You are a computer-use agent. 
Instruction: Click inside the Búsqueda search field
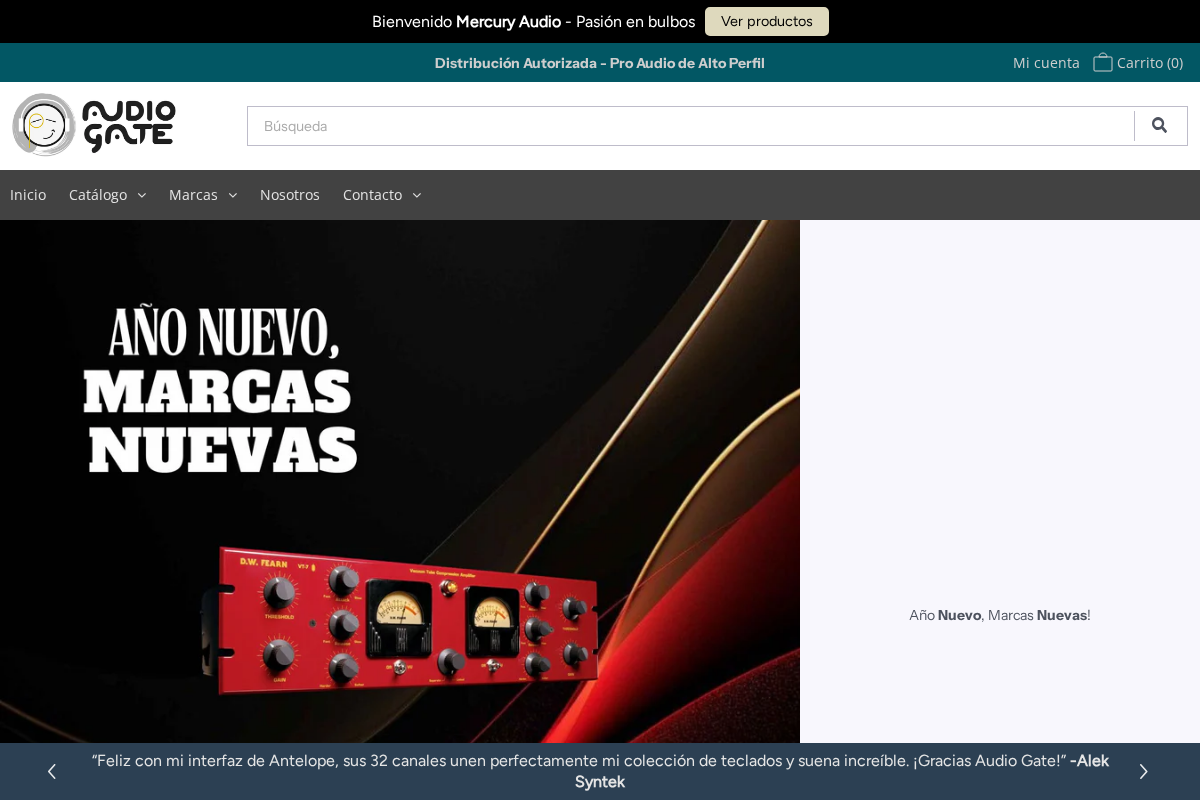pos(690,125)
